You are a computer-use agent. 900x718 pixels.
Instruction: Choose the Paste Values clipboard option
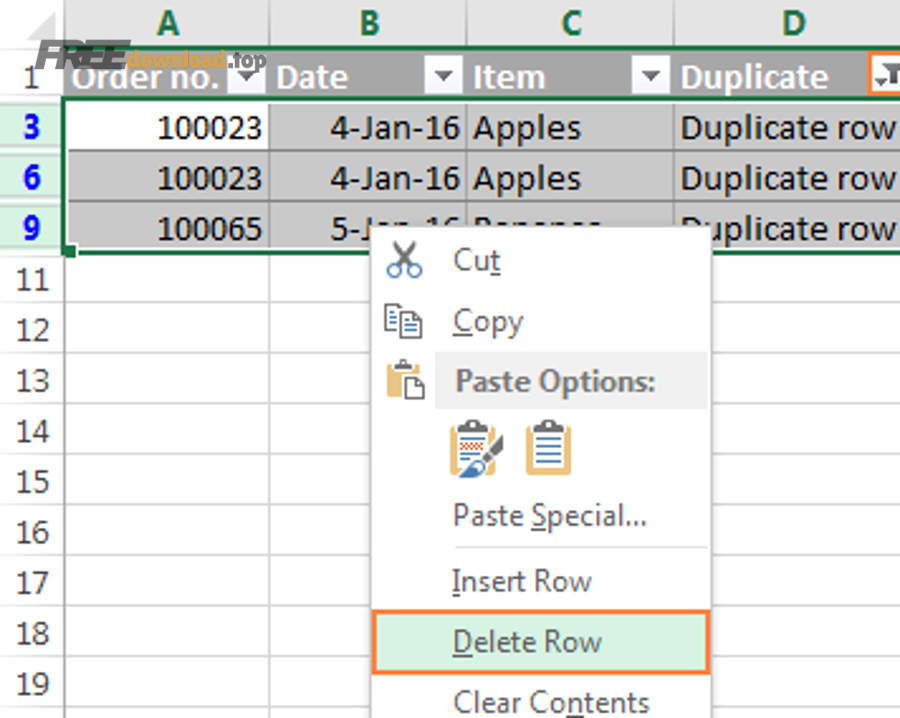click(x=548, y=448)
